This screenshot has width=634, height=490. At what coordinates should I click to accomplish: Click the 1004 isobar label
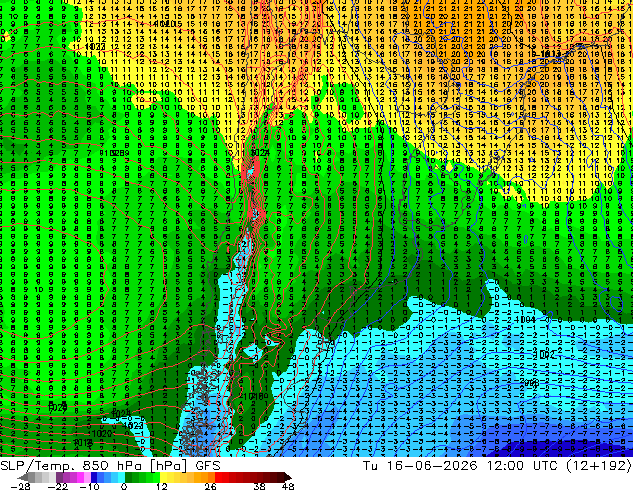[x=526, y=319]
